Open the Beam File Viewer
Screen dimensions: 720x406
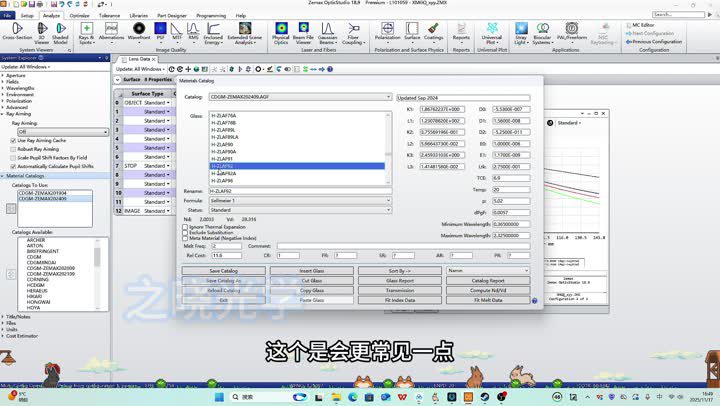(x=303, y=33)
